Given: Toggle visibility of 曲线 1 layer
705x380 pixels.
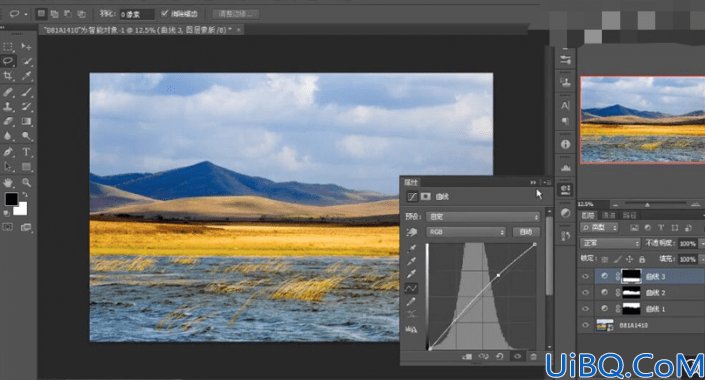Looking at the screenshot, I should tap(585, 309).
